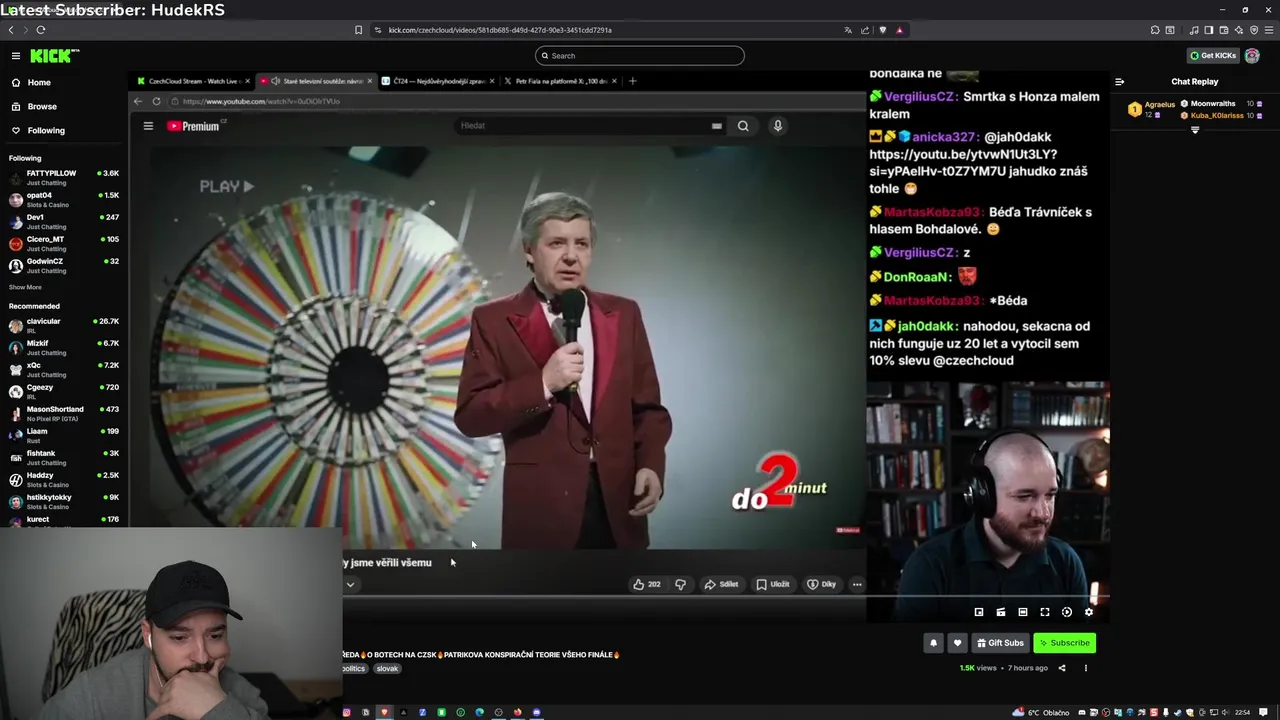Open 6°C Oblačno weather widget in taskbar

coord(1042,712)
